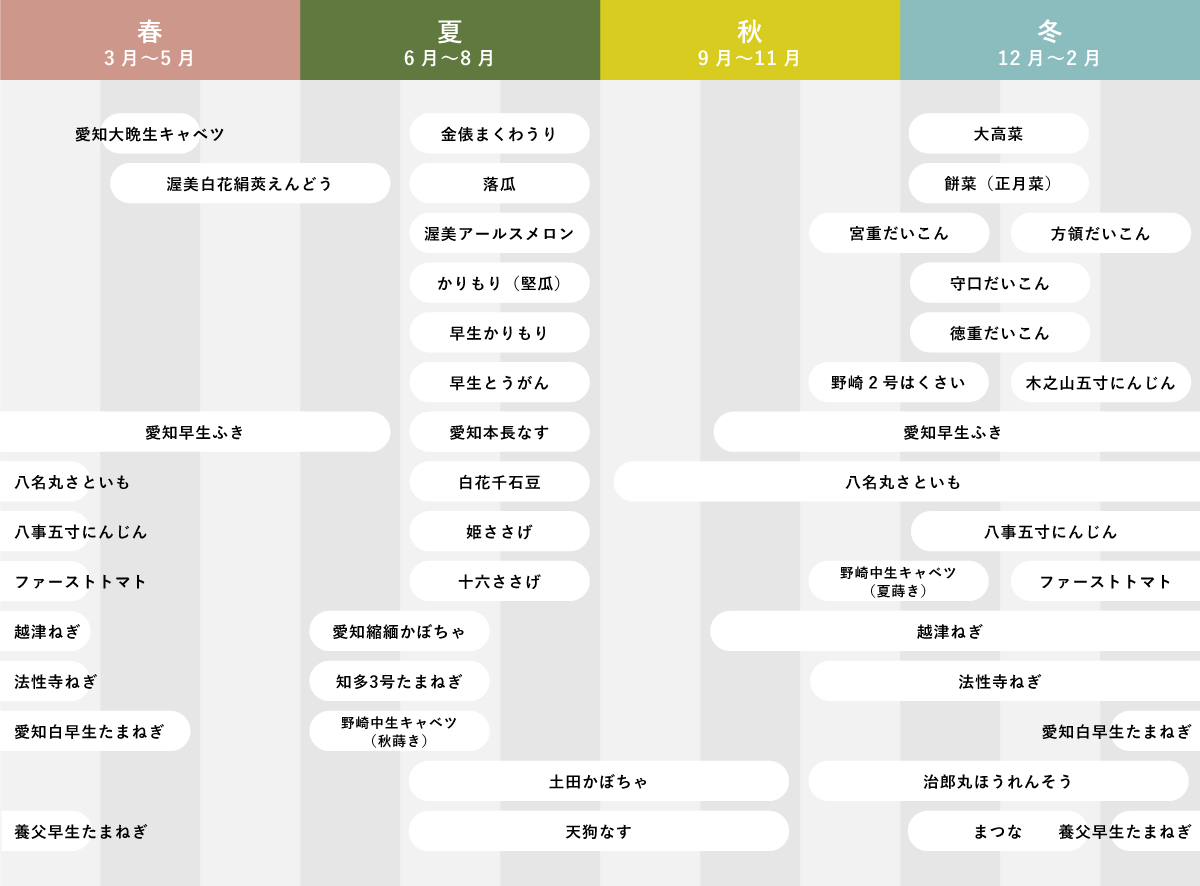Click the 金俵まくわうり label
Screen dimensions: 1200x886
(499, 133)
